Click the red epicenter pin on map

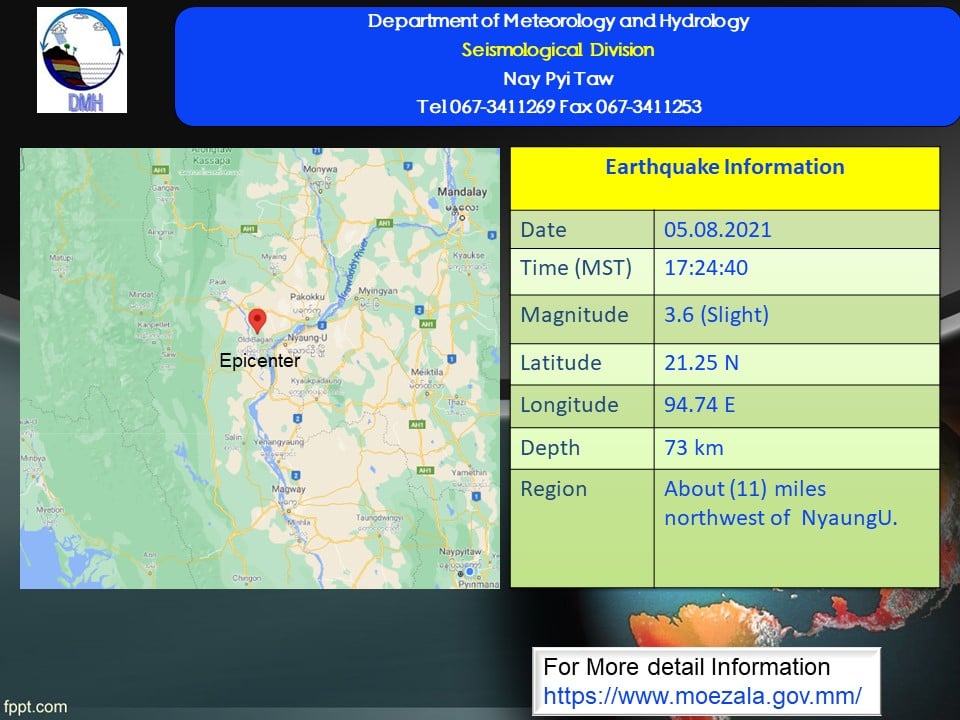point(257,321)
